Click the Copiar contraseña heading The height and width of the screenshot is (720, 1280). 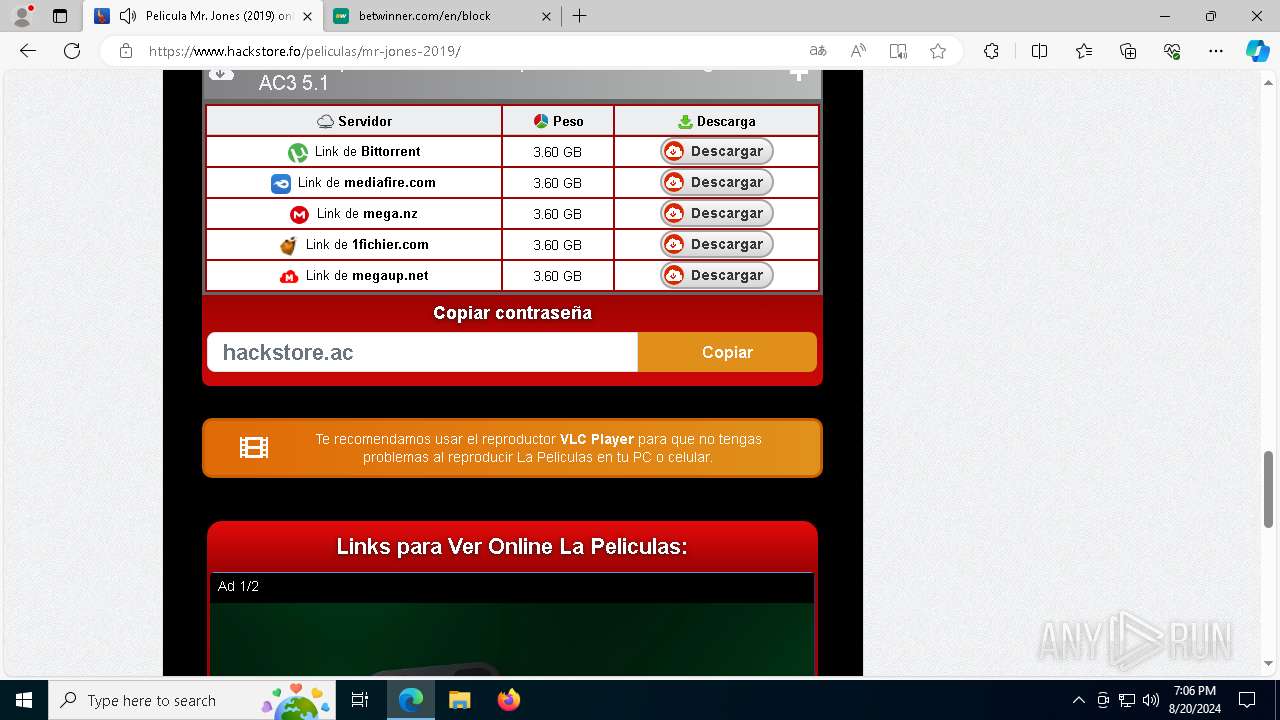click(512, 313)
